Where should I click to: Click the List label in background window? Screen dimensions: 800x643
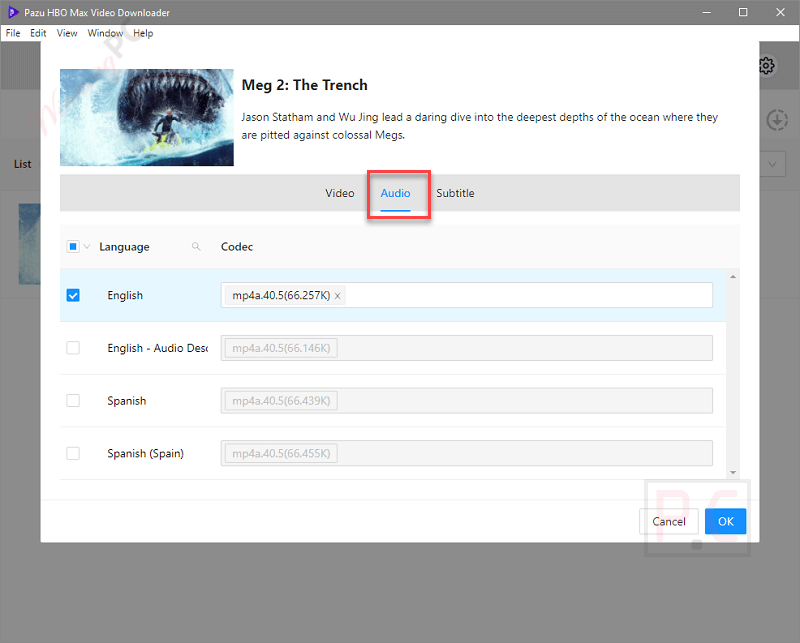pos(22,164)
